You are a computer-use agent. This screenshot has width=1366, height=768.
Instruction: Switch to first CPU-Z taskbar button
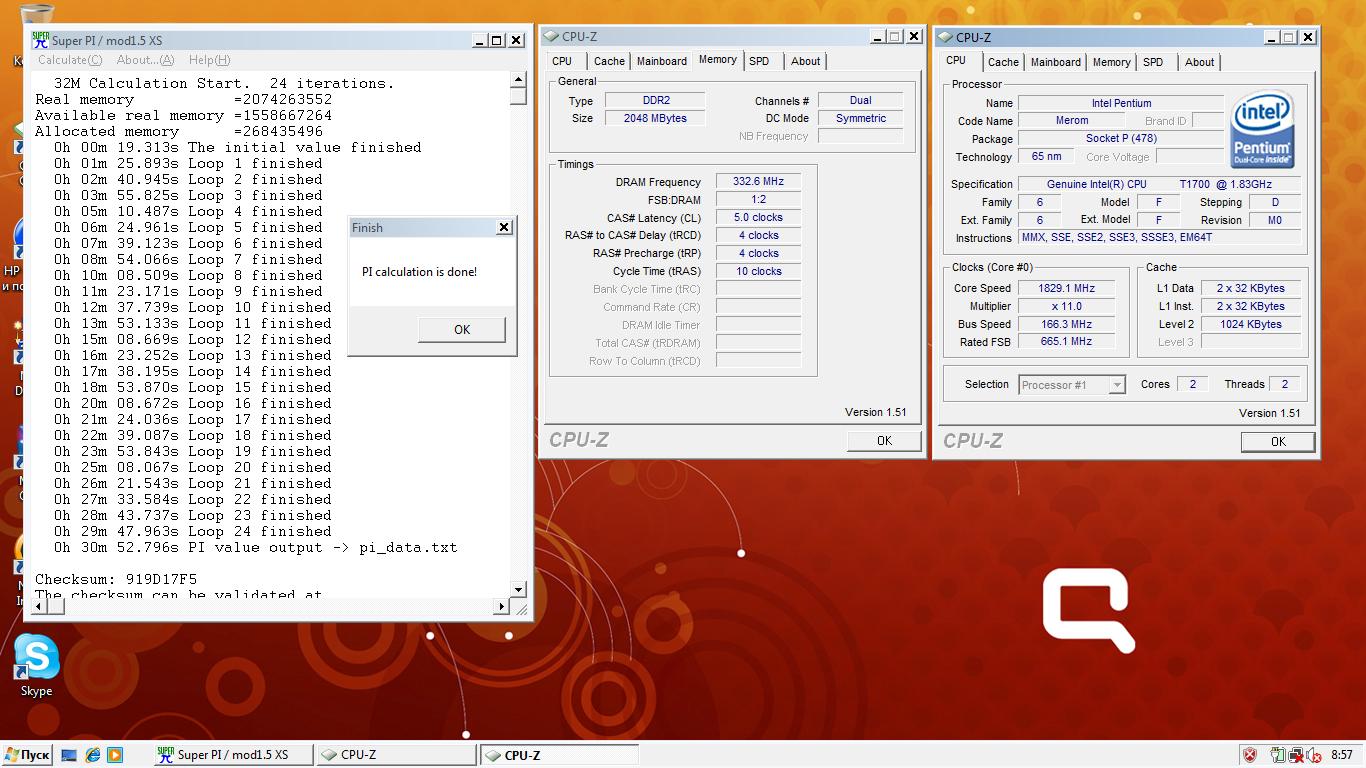coord(396,755)
